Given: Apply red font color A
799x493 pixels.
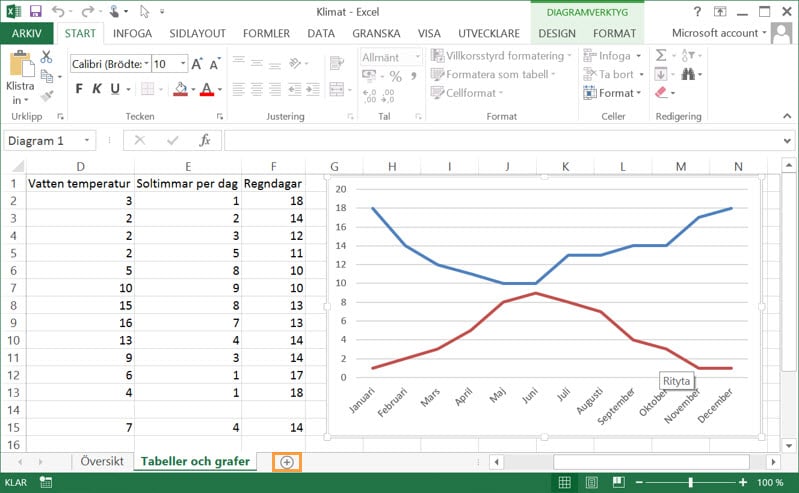Looking at the screenshot, I should 207,89.
